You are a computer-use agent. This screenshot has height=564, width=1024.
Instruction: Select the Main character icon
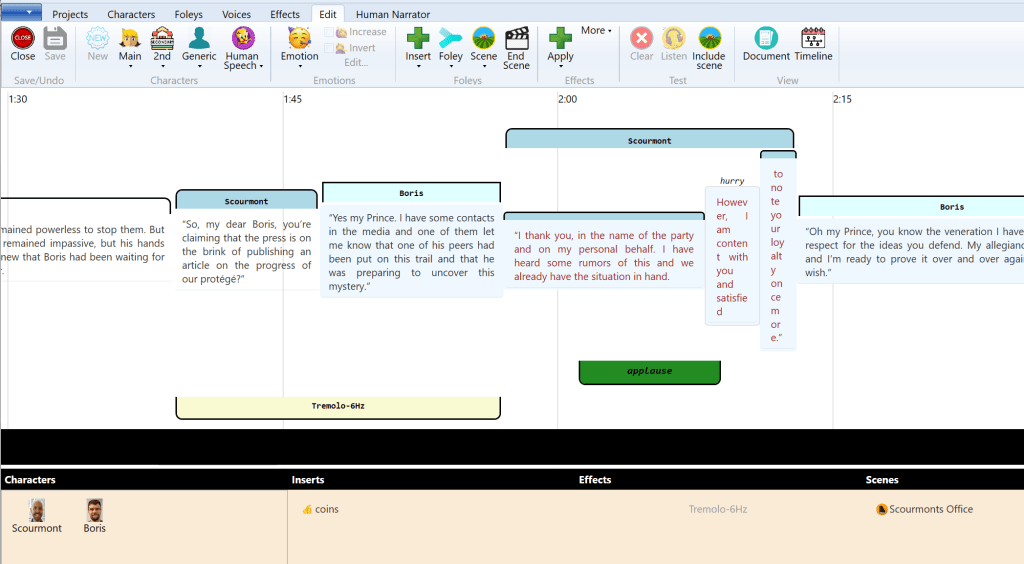pos(130,39)
